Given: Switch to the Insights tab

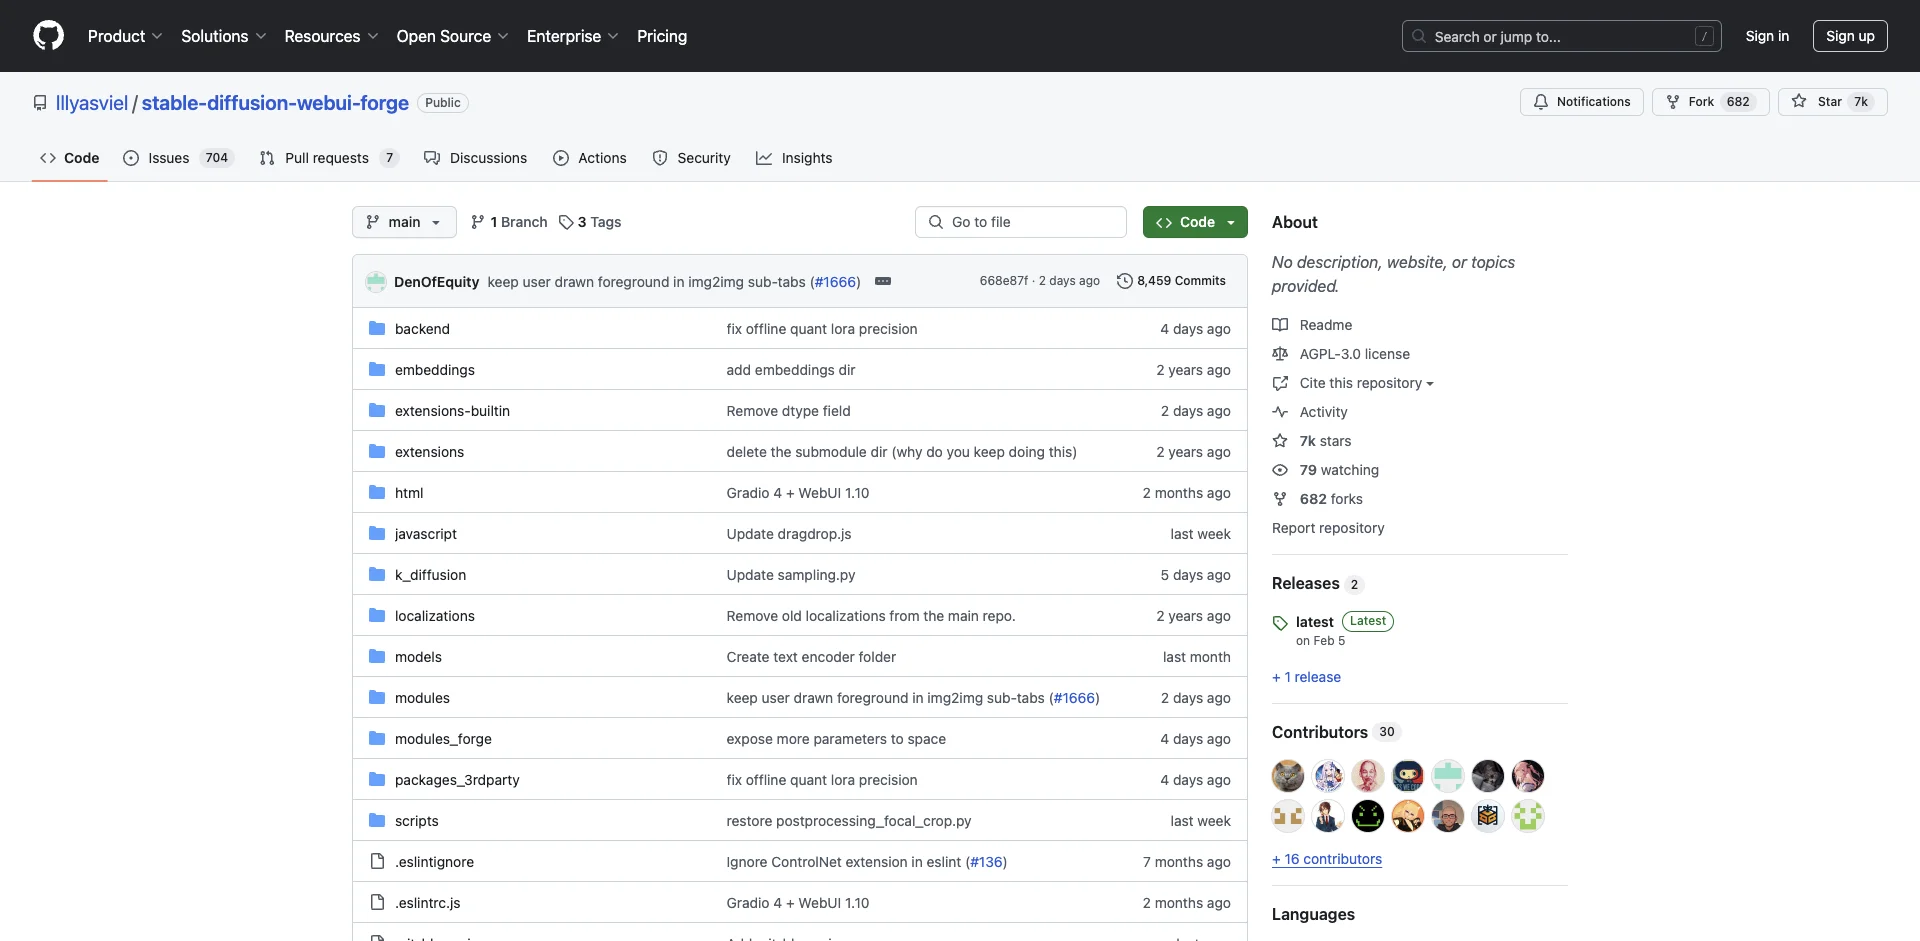Looking at the screenshot, I should [794, 158].
